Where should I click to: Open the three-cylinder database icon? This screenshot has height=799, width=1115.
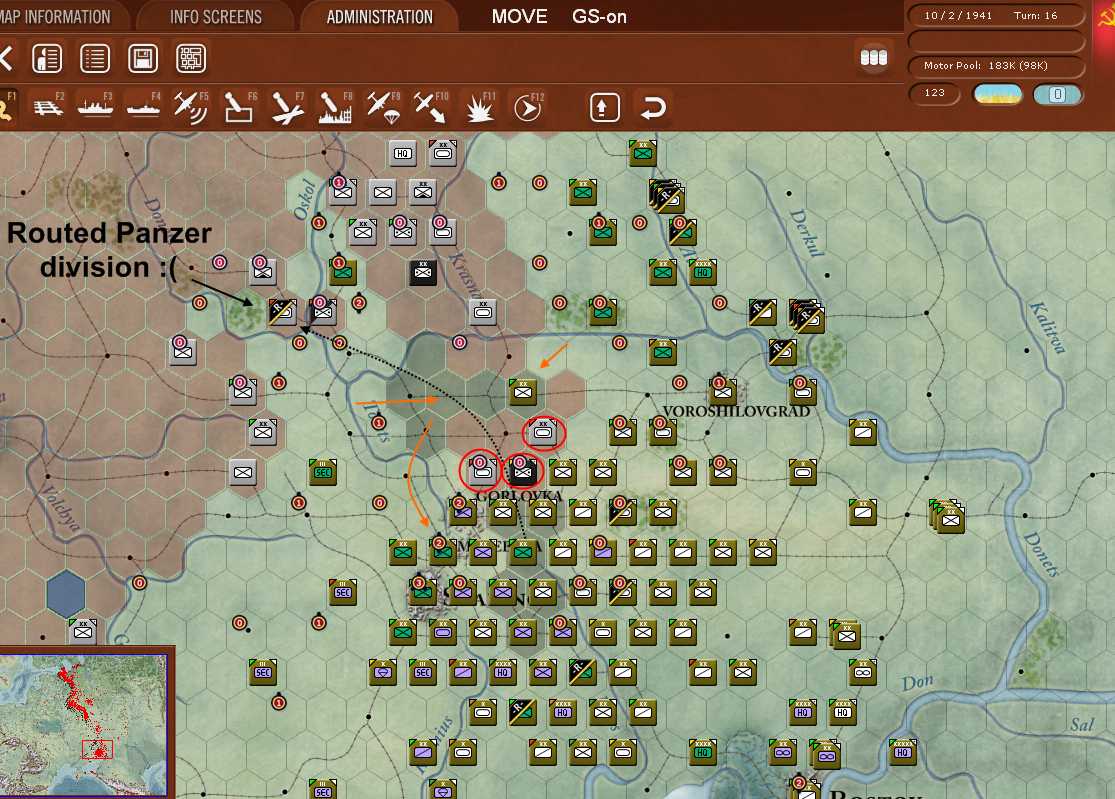pyautogui.click(x=874, y=58)
